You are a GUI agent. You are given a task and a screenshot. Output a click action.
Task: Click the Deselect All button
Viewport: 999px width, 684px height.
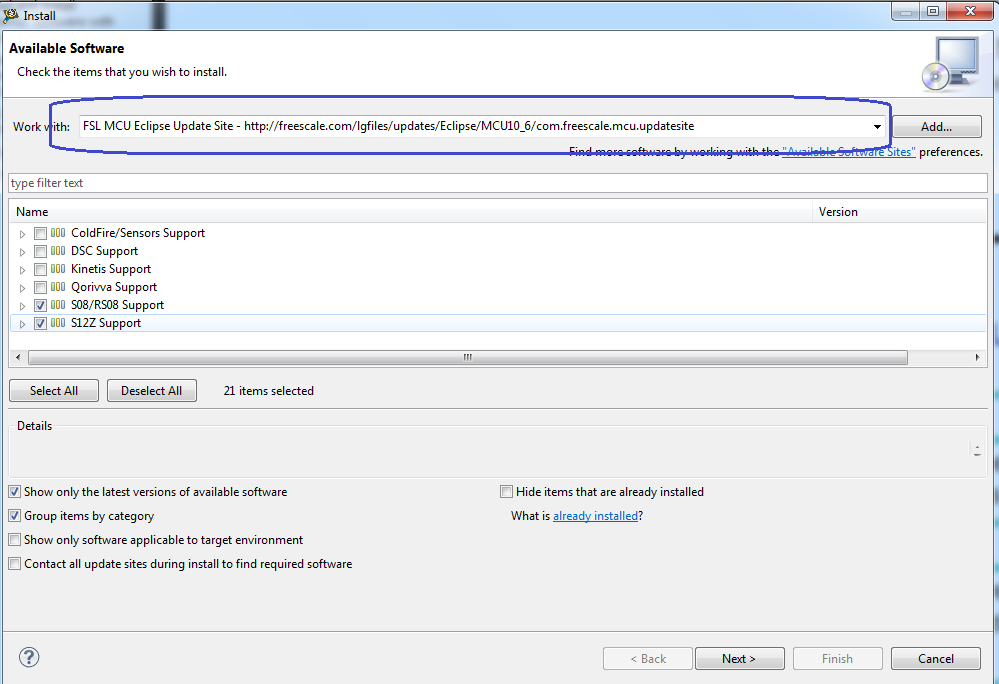(152, 390)
